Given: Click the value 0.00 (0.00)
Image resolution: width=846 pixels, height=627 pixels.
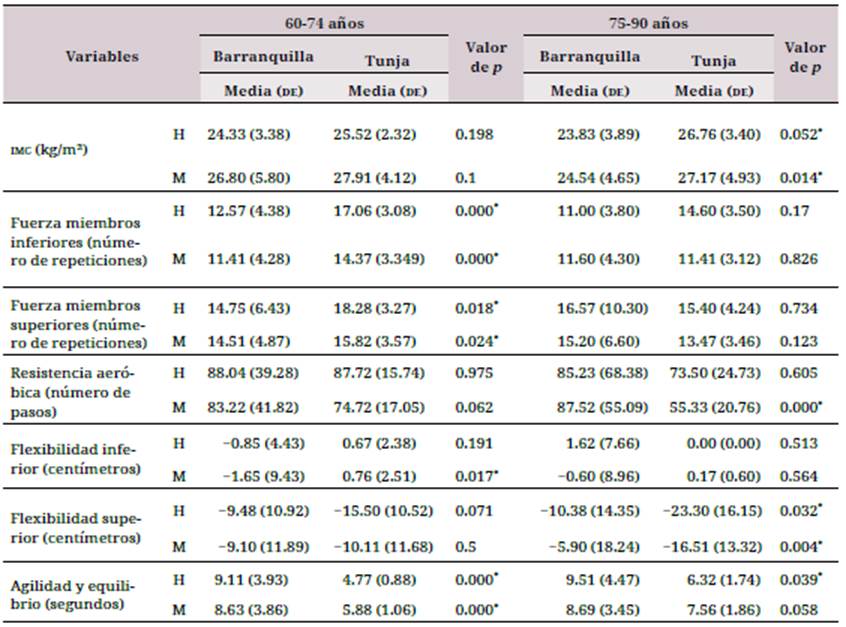Looking at the screenshot, I should coord(713,443).
